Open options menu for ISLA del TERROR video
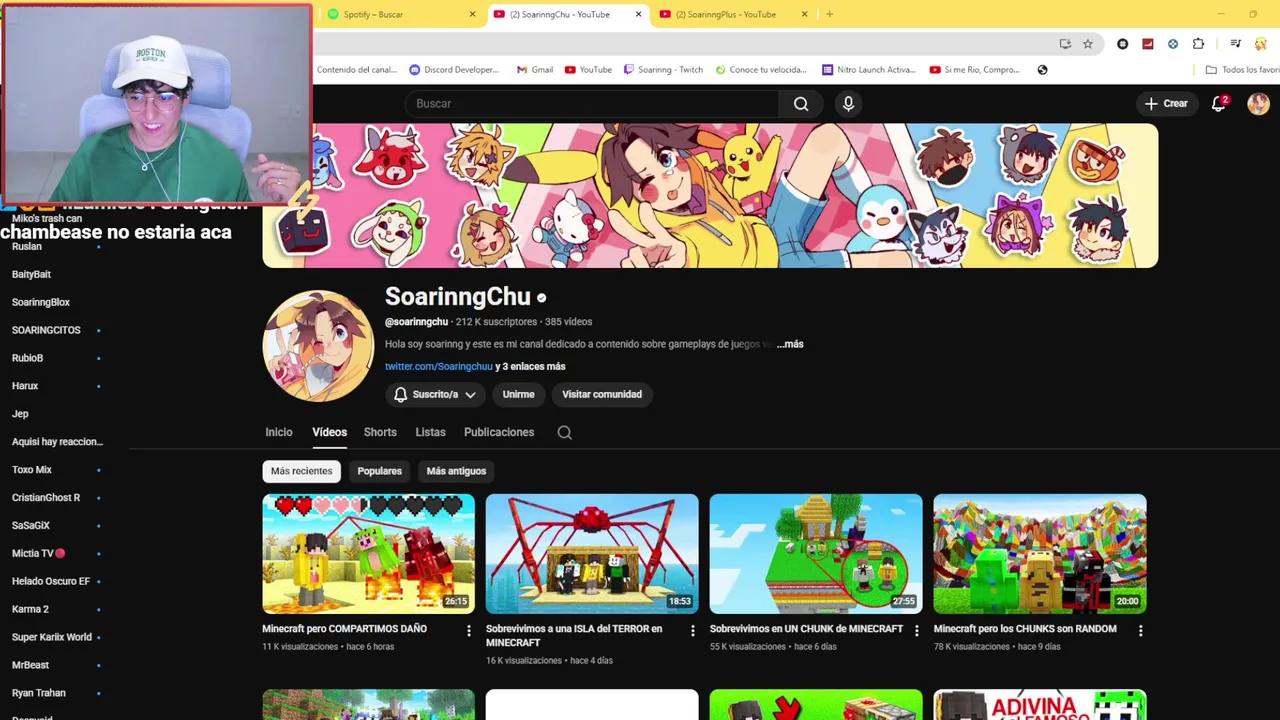This screenshot has height=720, width=1280. pos(692,630)
